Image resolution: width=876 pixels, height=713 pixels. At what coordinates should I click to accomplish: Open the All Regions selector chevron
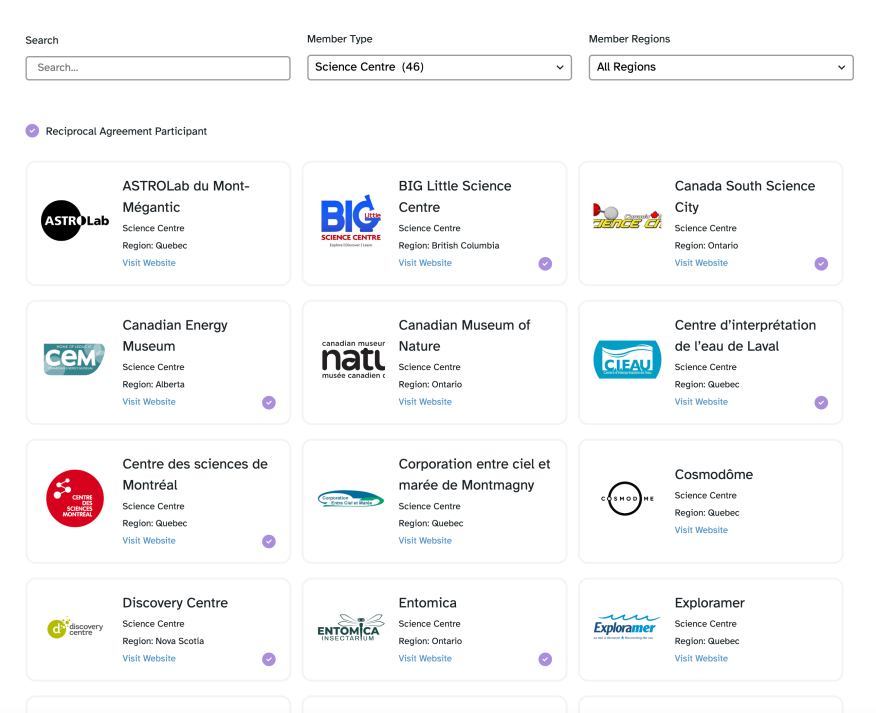click(841, 67)
